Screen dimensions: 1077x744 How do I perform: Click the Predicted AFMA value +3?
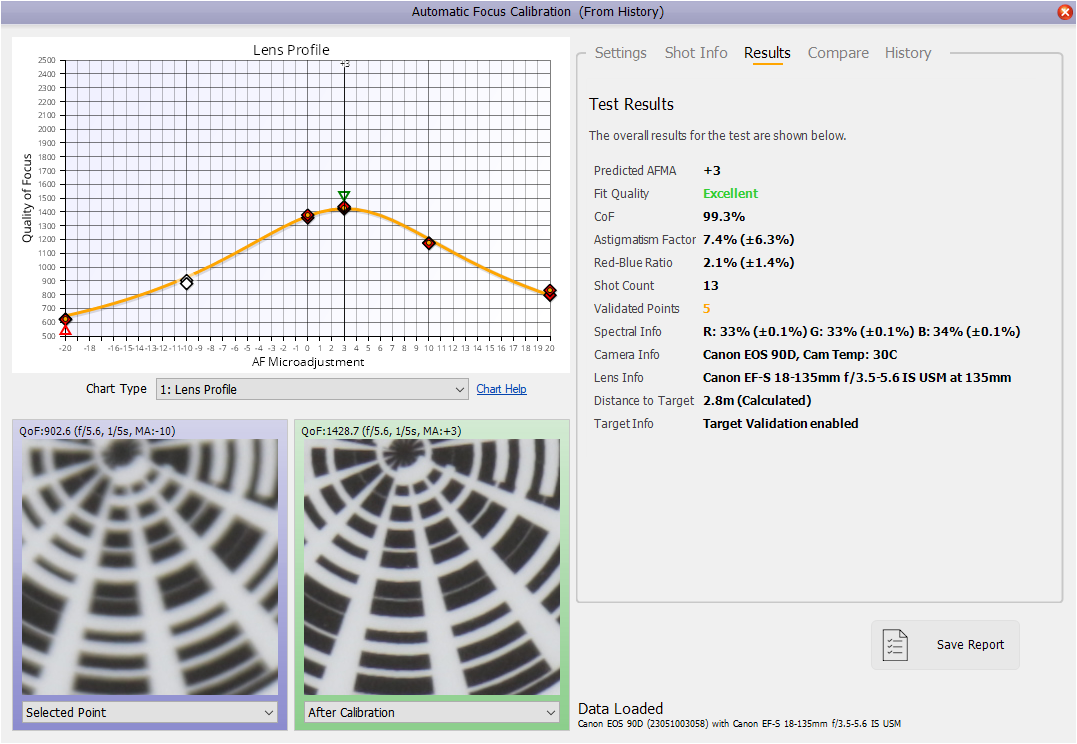(712, 171)
